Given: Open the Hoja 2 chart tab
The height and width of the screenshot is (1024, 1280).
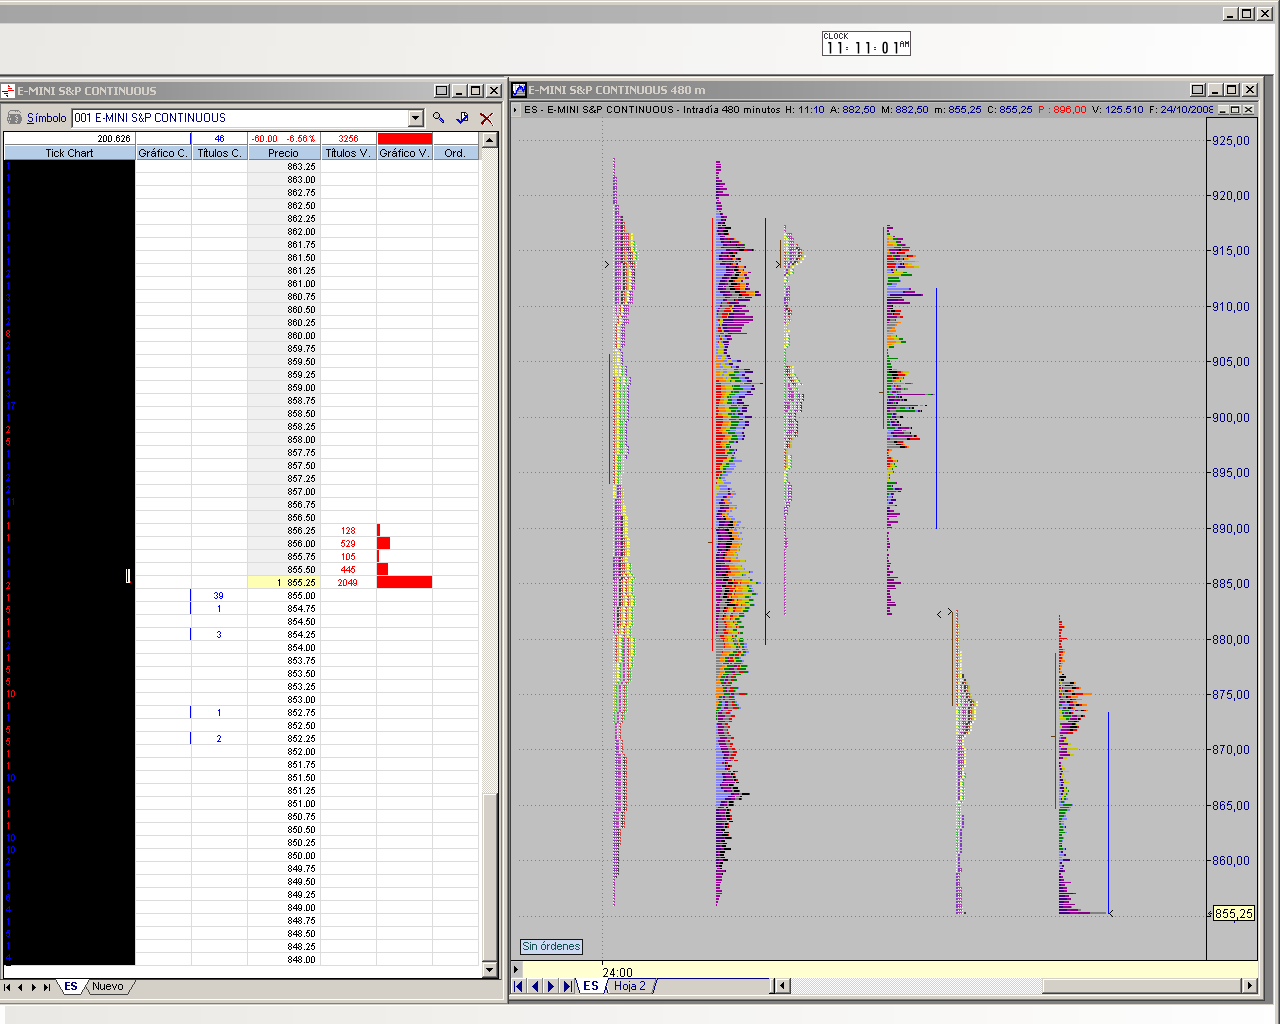Looking at the screenshot, I should pyautogui.click(x=630, y=986).
